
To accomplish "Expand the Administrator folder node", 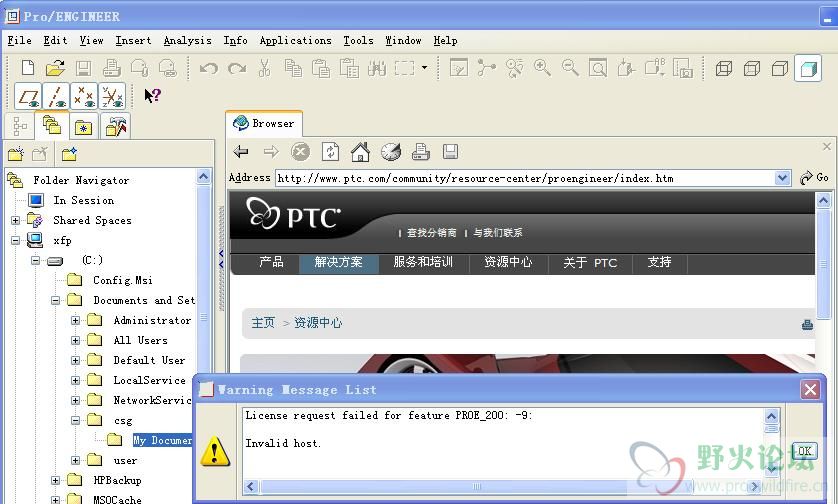I will click(75, 321).
